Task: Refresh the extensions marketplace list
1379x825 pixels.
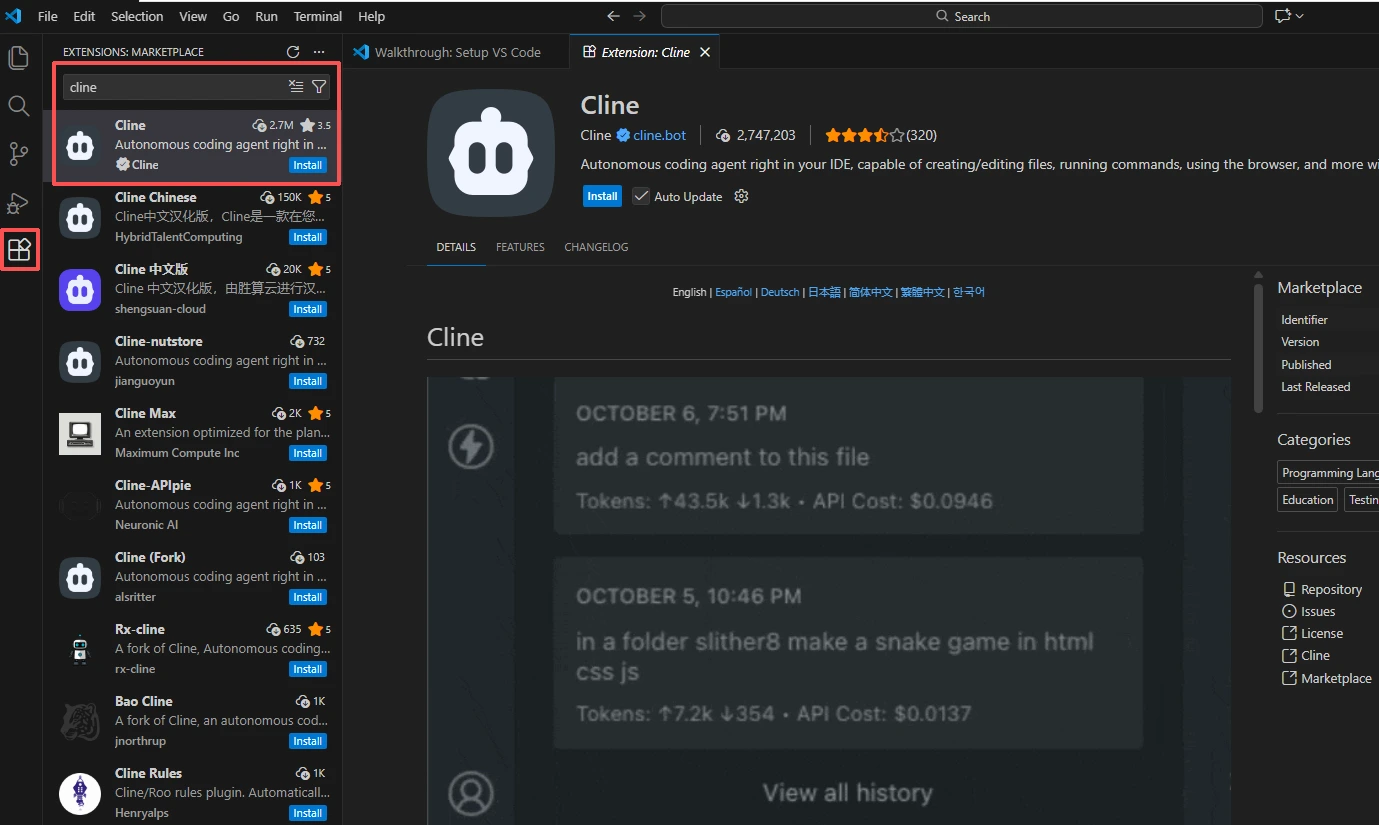Action: point(293,52)
